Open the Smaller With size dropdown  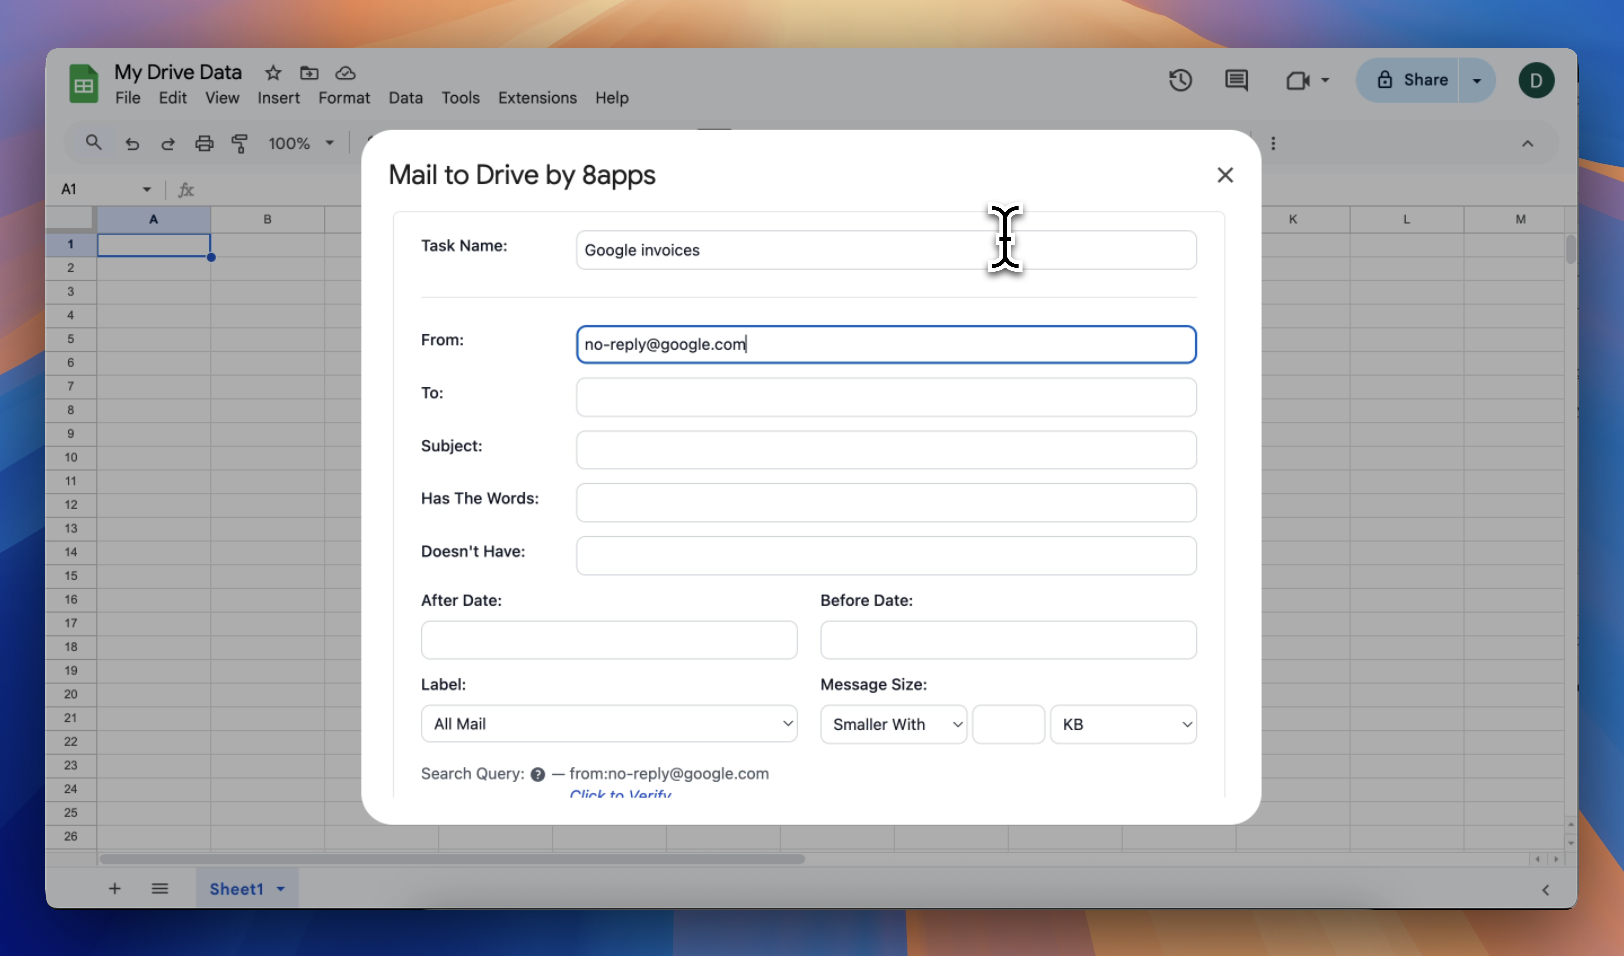pyautogui.click(x=894, y=724)
